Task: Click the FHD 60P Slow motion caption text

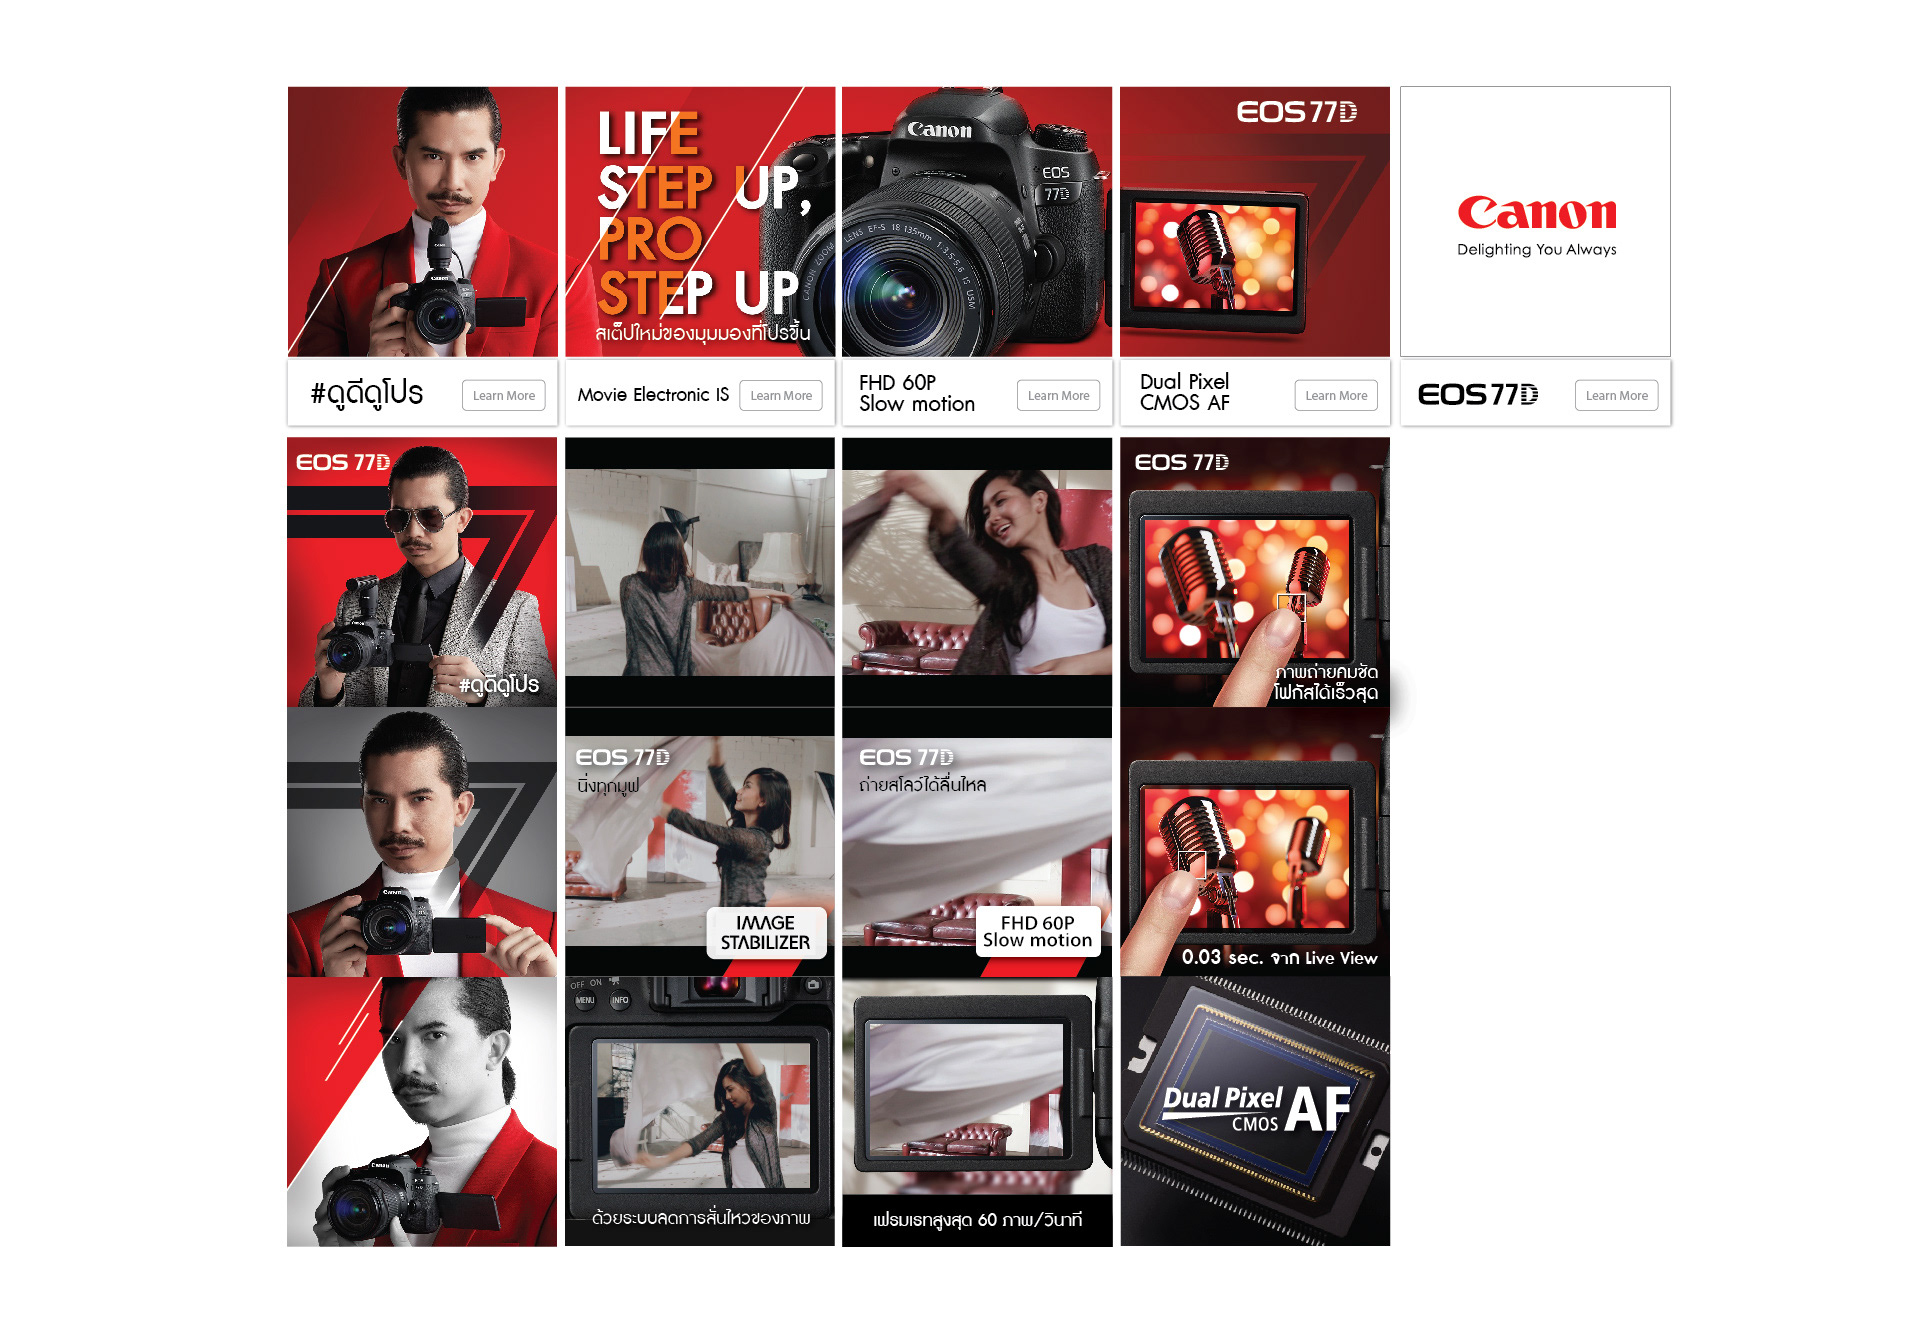Action: click(917, 393)
